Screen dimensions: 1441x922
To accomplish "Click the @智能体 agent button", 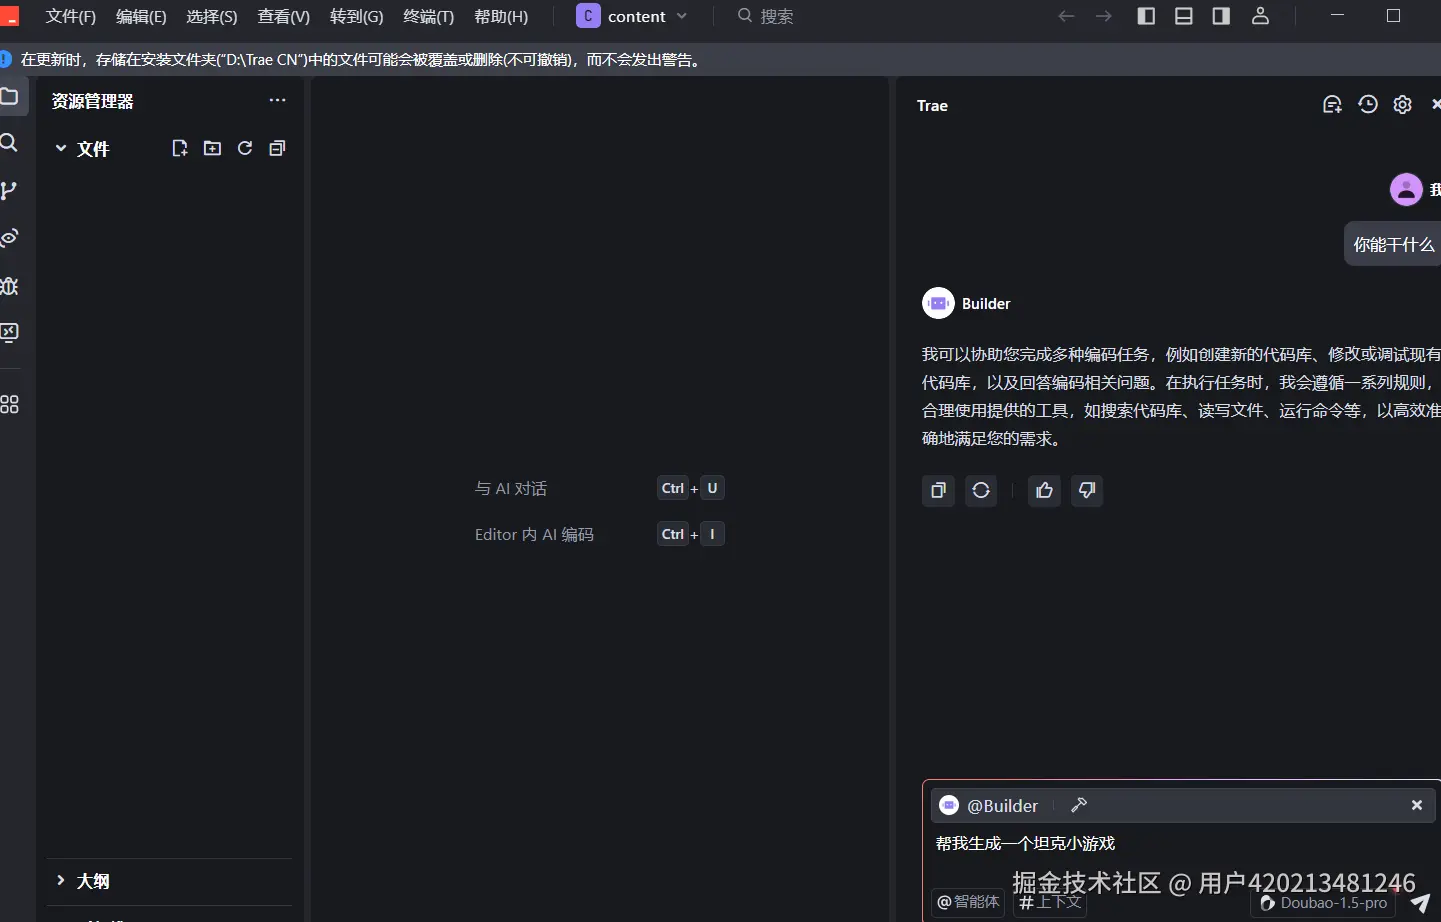I will click(x=968, y=902).
